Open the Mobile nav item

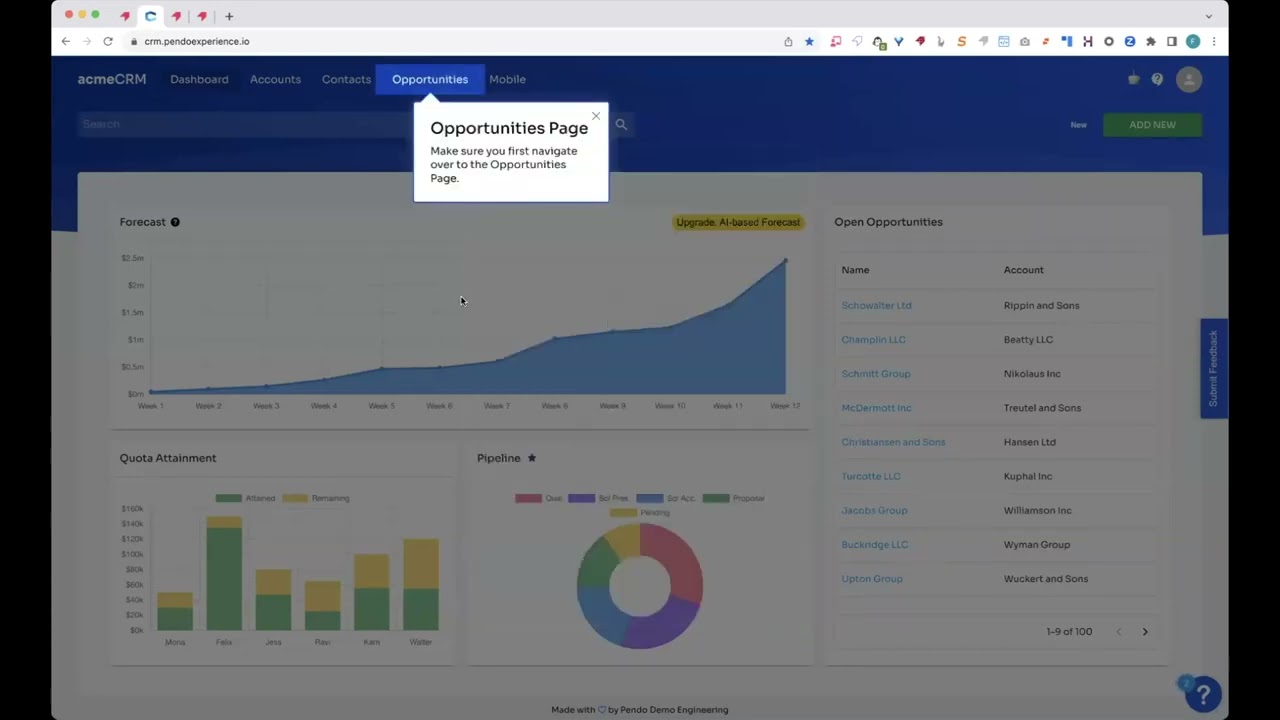(507, 79)
